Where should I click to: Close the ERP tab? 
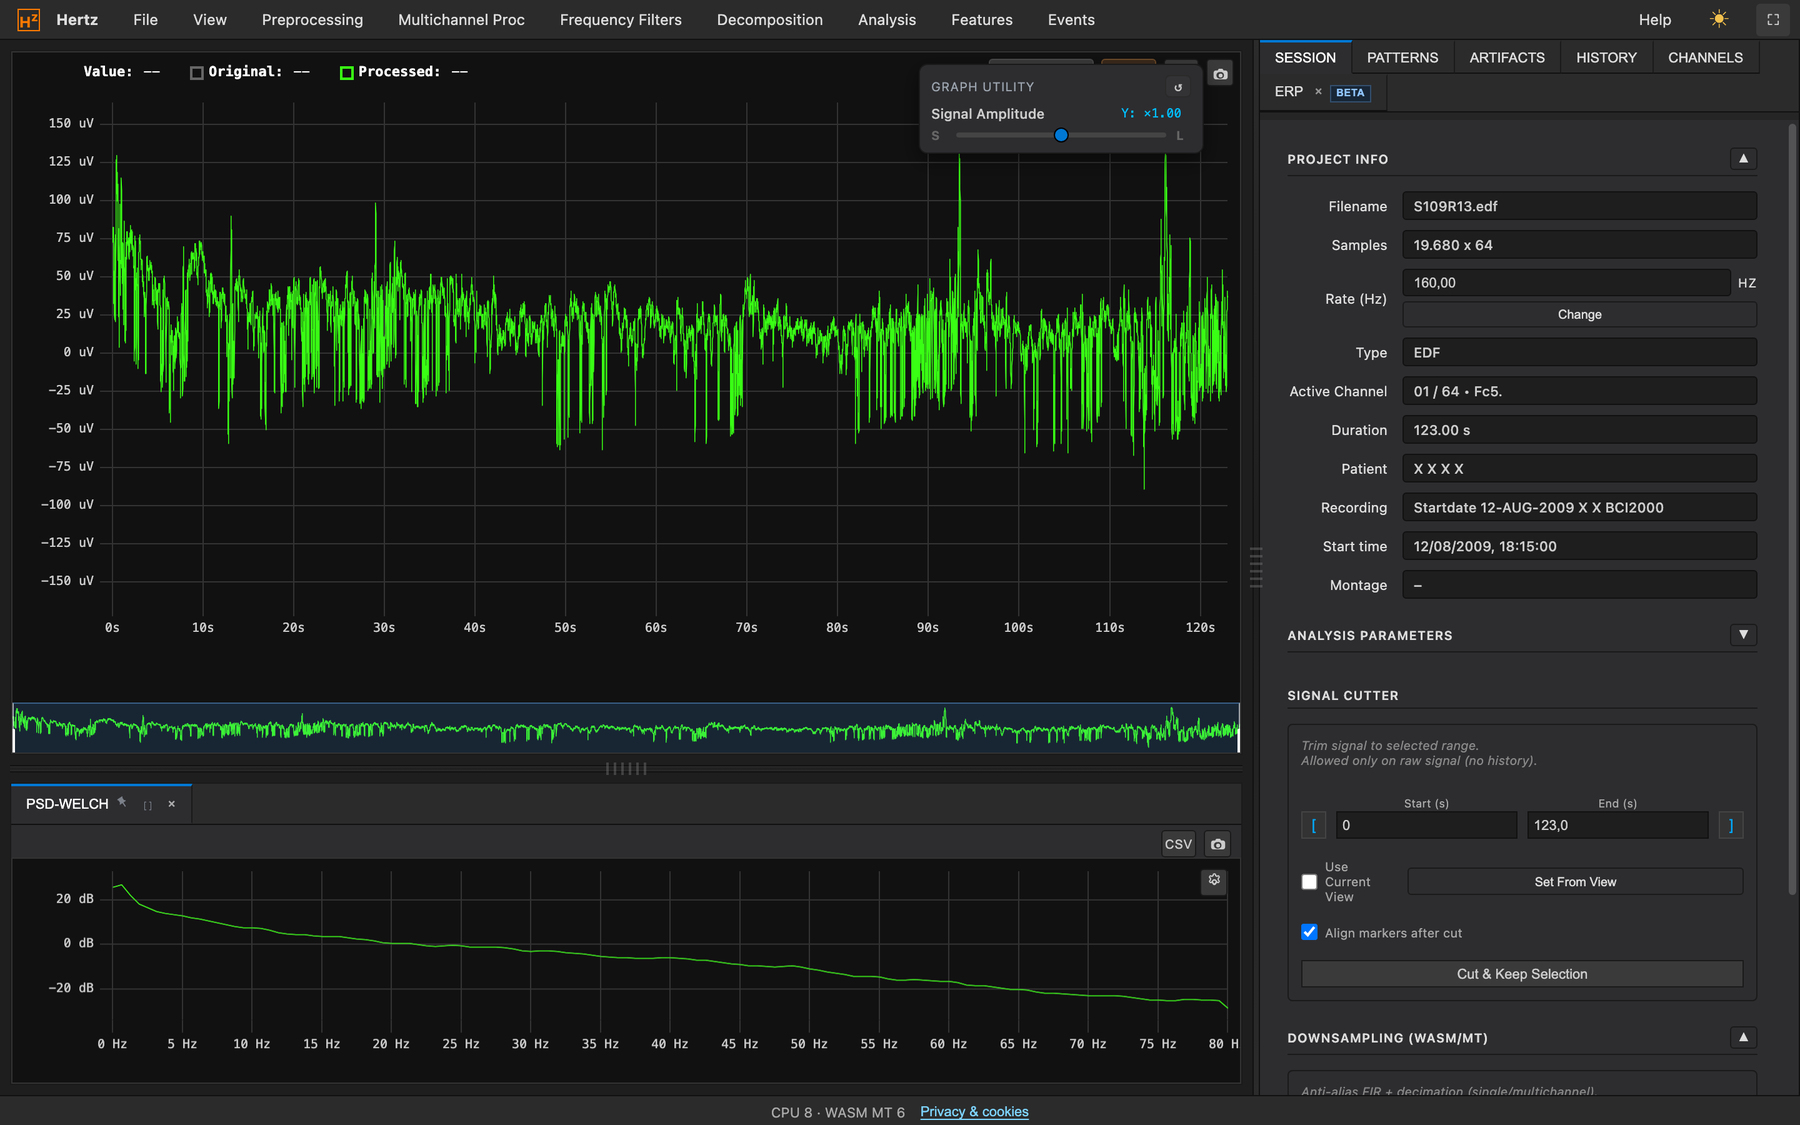(1318, 92)
